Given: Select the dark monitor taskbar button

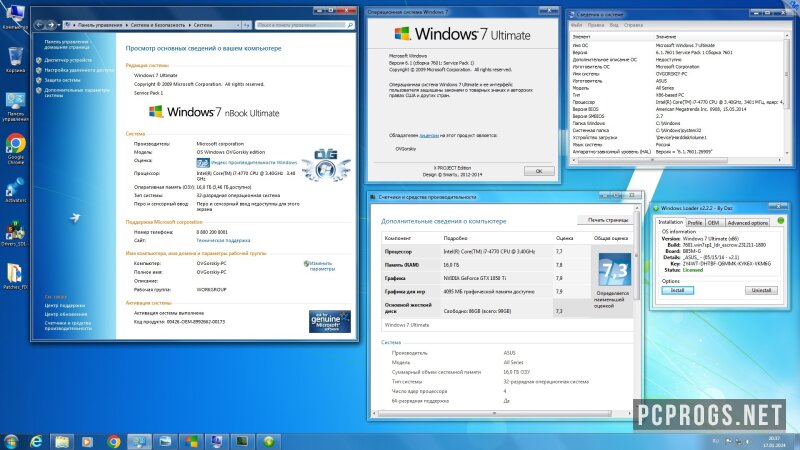Looking at the screenshot, I should (x=242, y=441).
